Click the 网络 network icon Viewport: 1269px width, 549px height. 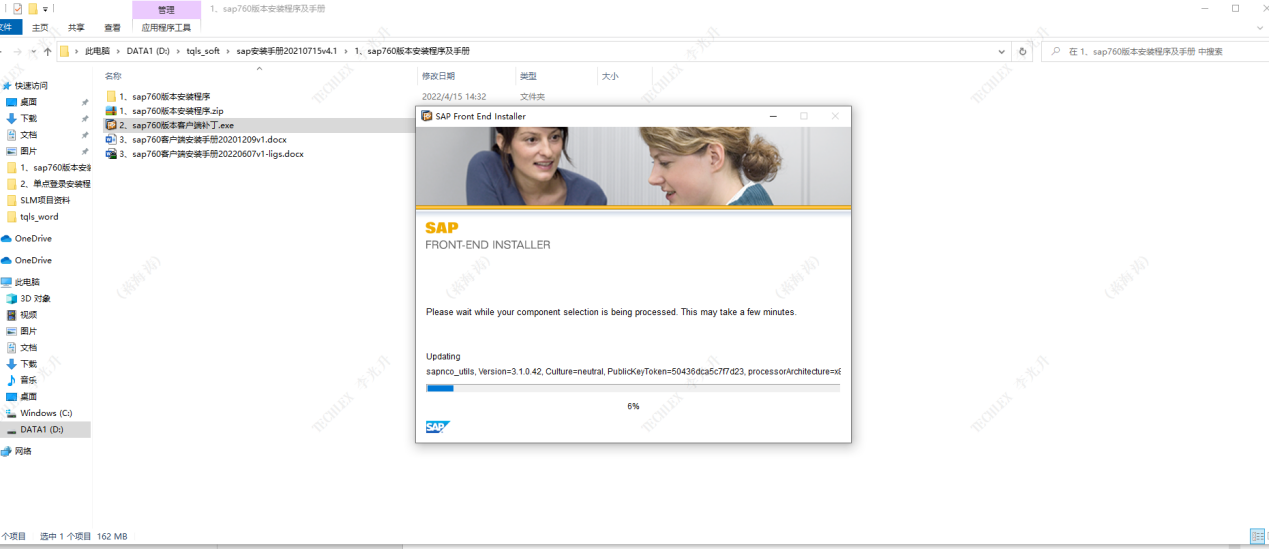coord(7,451)
